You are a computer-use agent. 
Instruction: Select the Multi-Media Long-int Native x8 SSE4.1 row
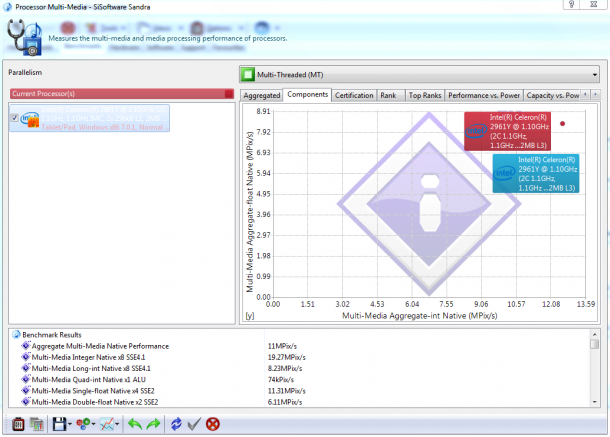[x=91, y=368]
